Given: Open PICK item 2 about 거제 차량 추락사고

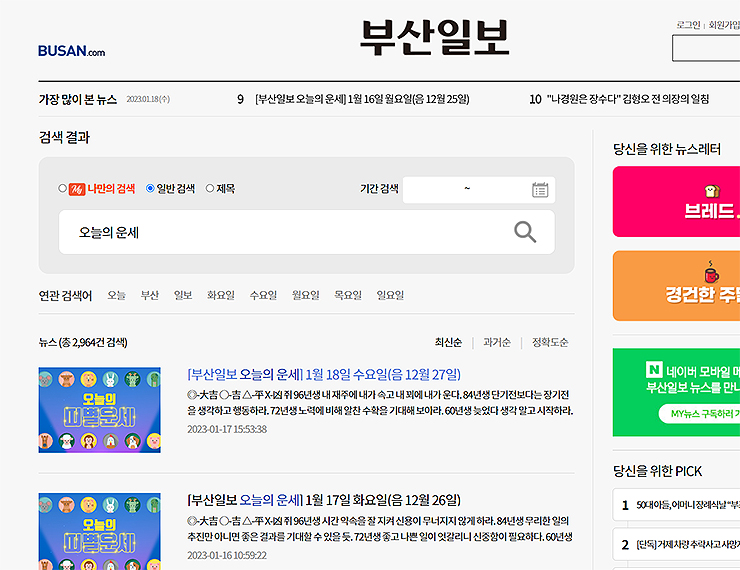Looking at the screenshot, I should (x=676, y=545).
